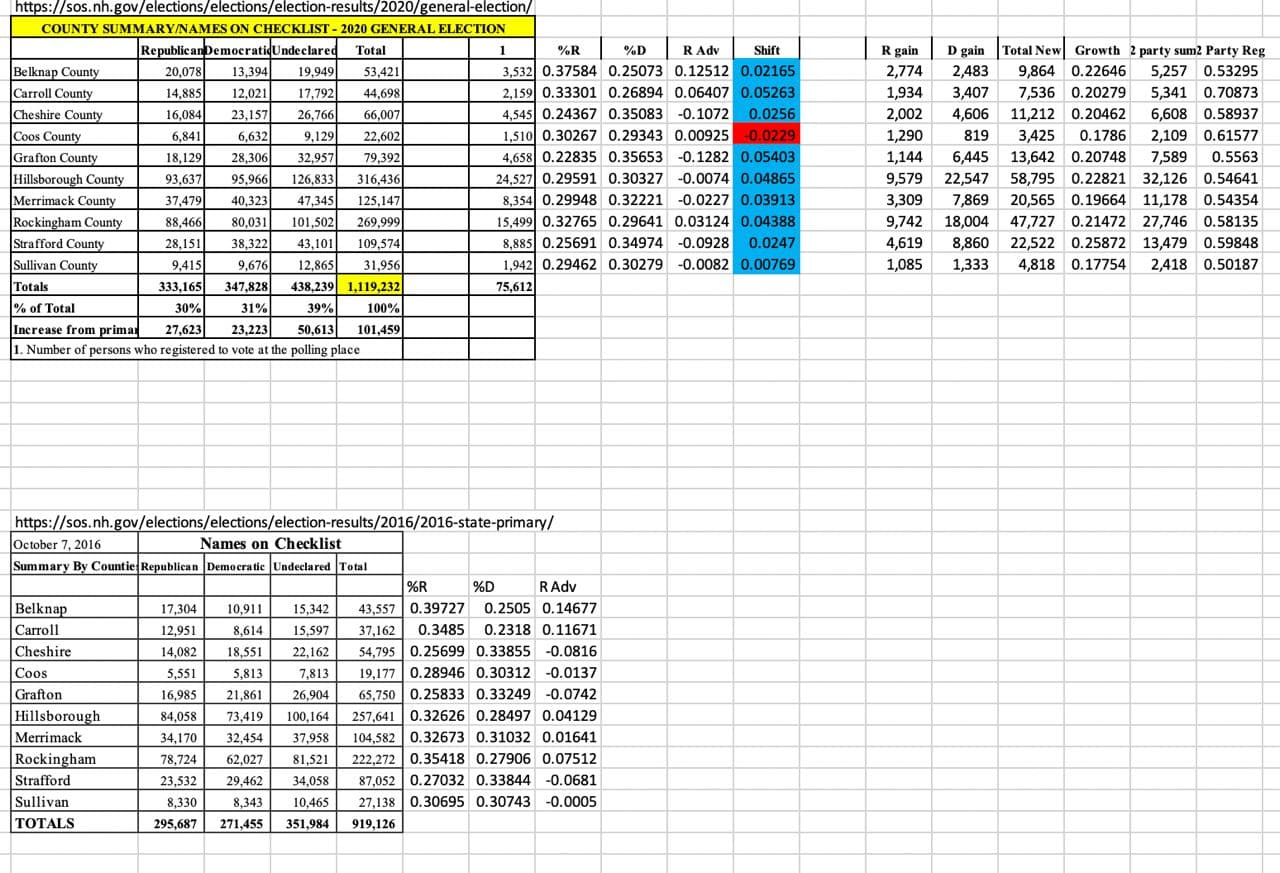Click the 'Shift' column header
The image size is (1280, 873).
click(766, 50)
